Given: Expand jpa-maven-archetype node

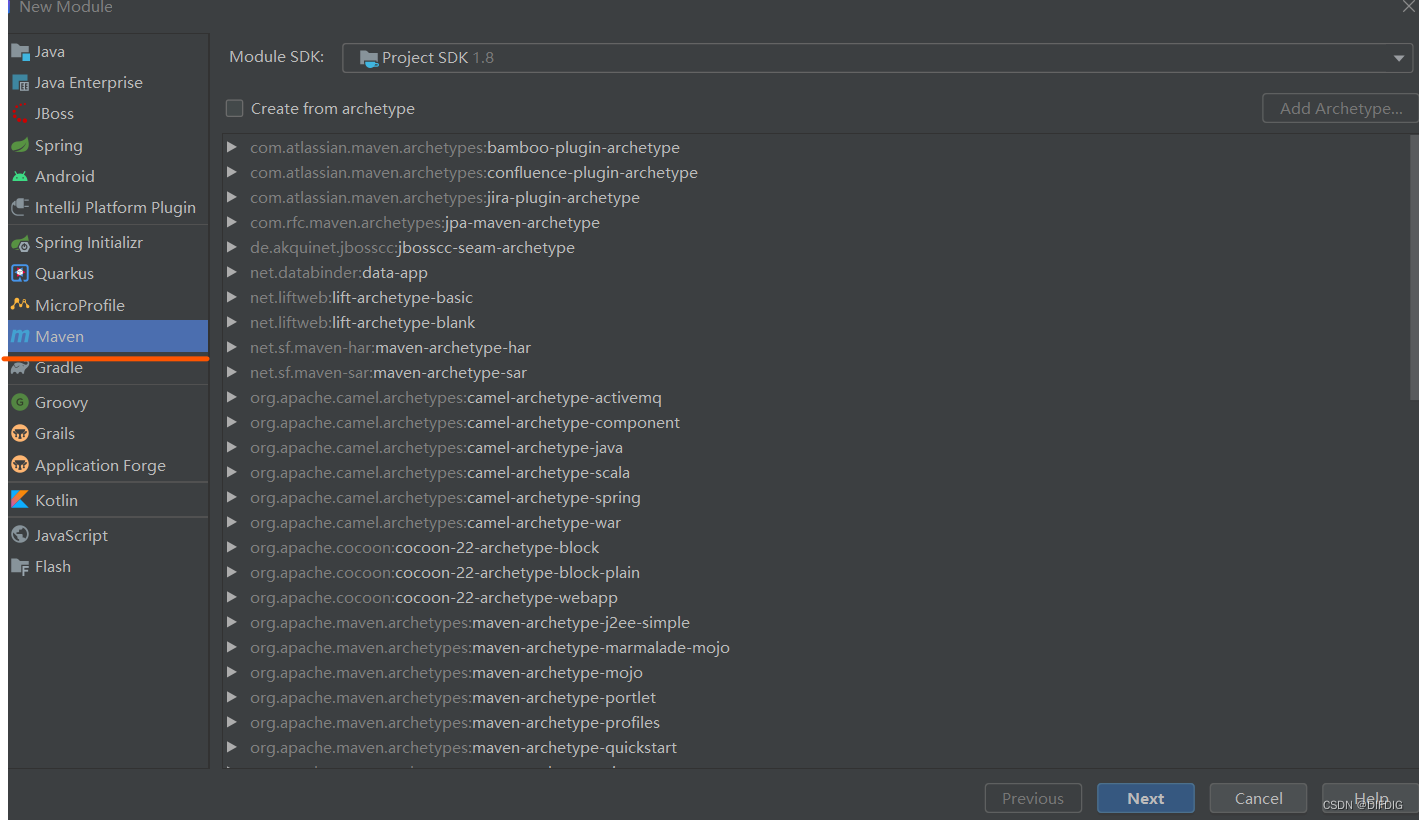Looking at the screenshot, I should pyautogui.click(x=232, y=222).
